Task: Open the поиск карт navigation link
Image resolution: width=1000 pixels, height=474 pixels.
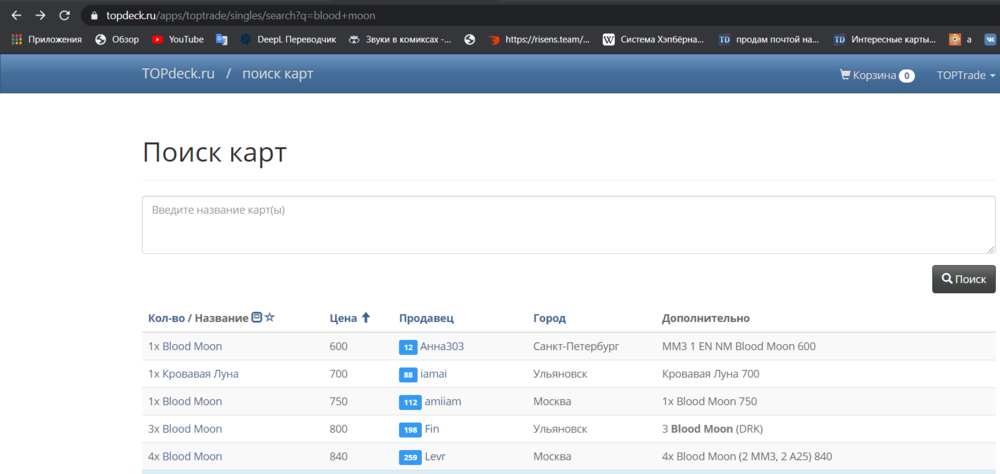Action: coord(277,74)
